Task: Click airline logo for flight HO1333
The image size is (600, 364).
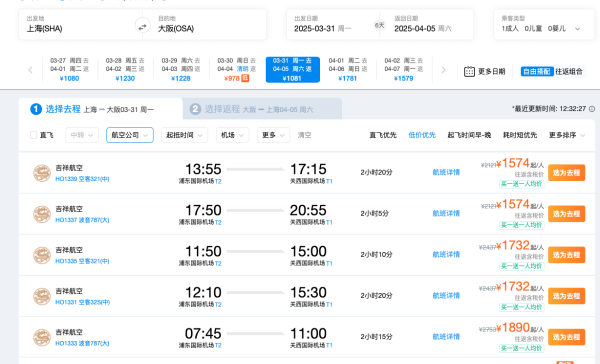Action: [x=42, y=337]
